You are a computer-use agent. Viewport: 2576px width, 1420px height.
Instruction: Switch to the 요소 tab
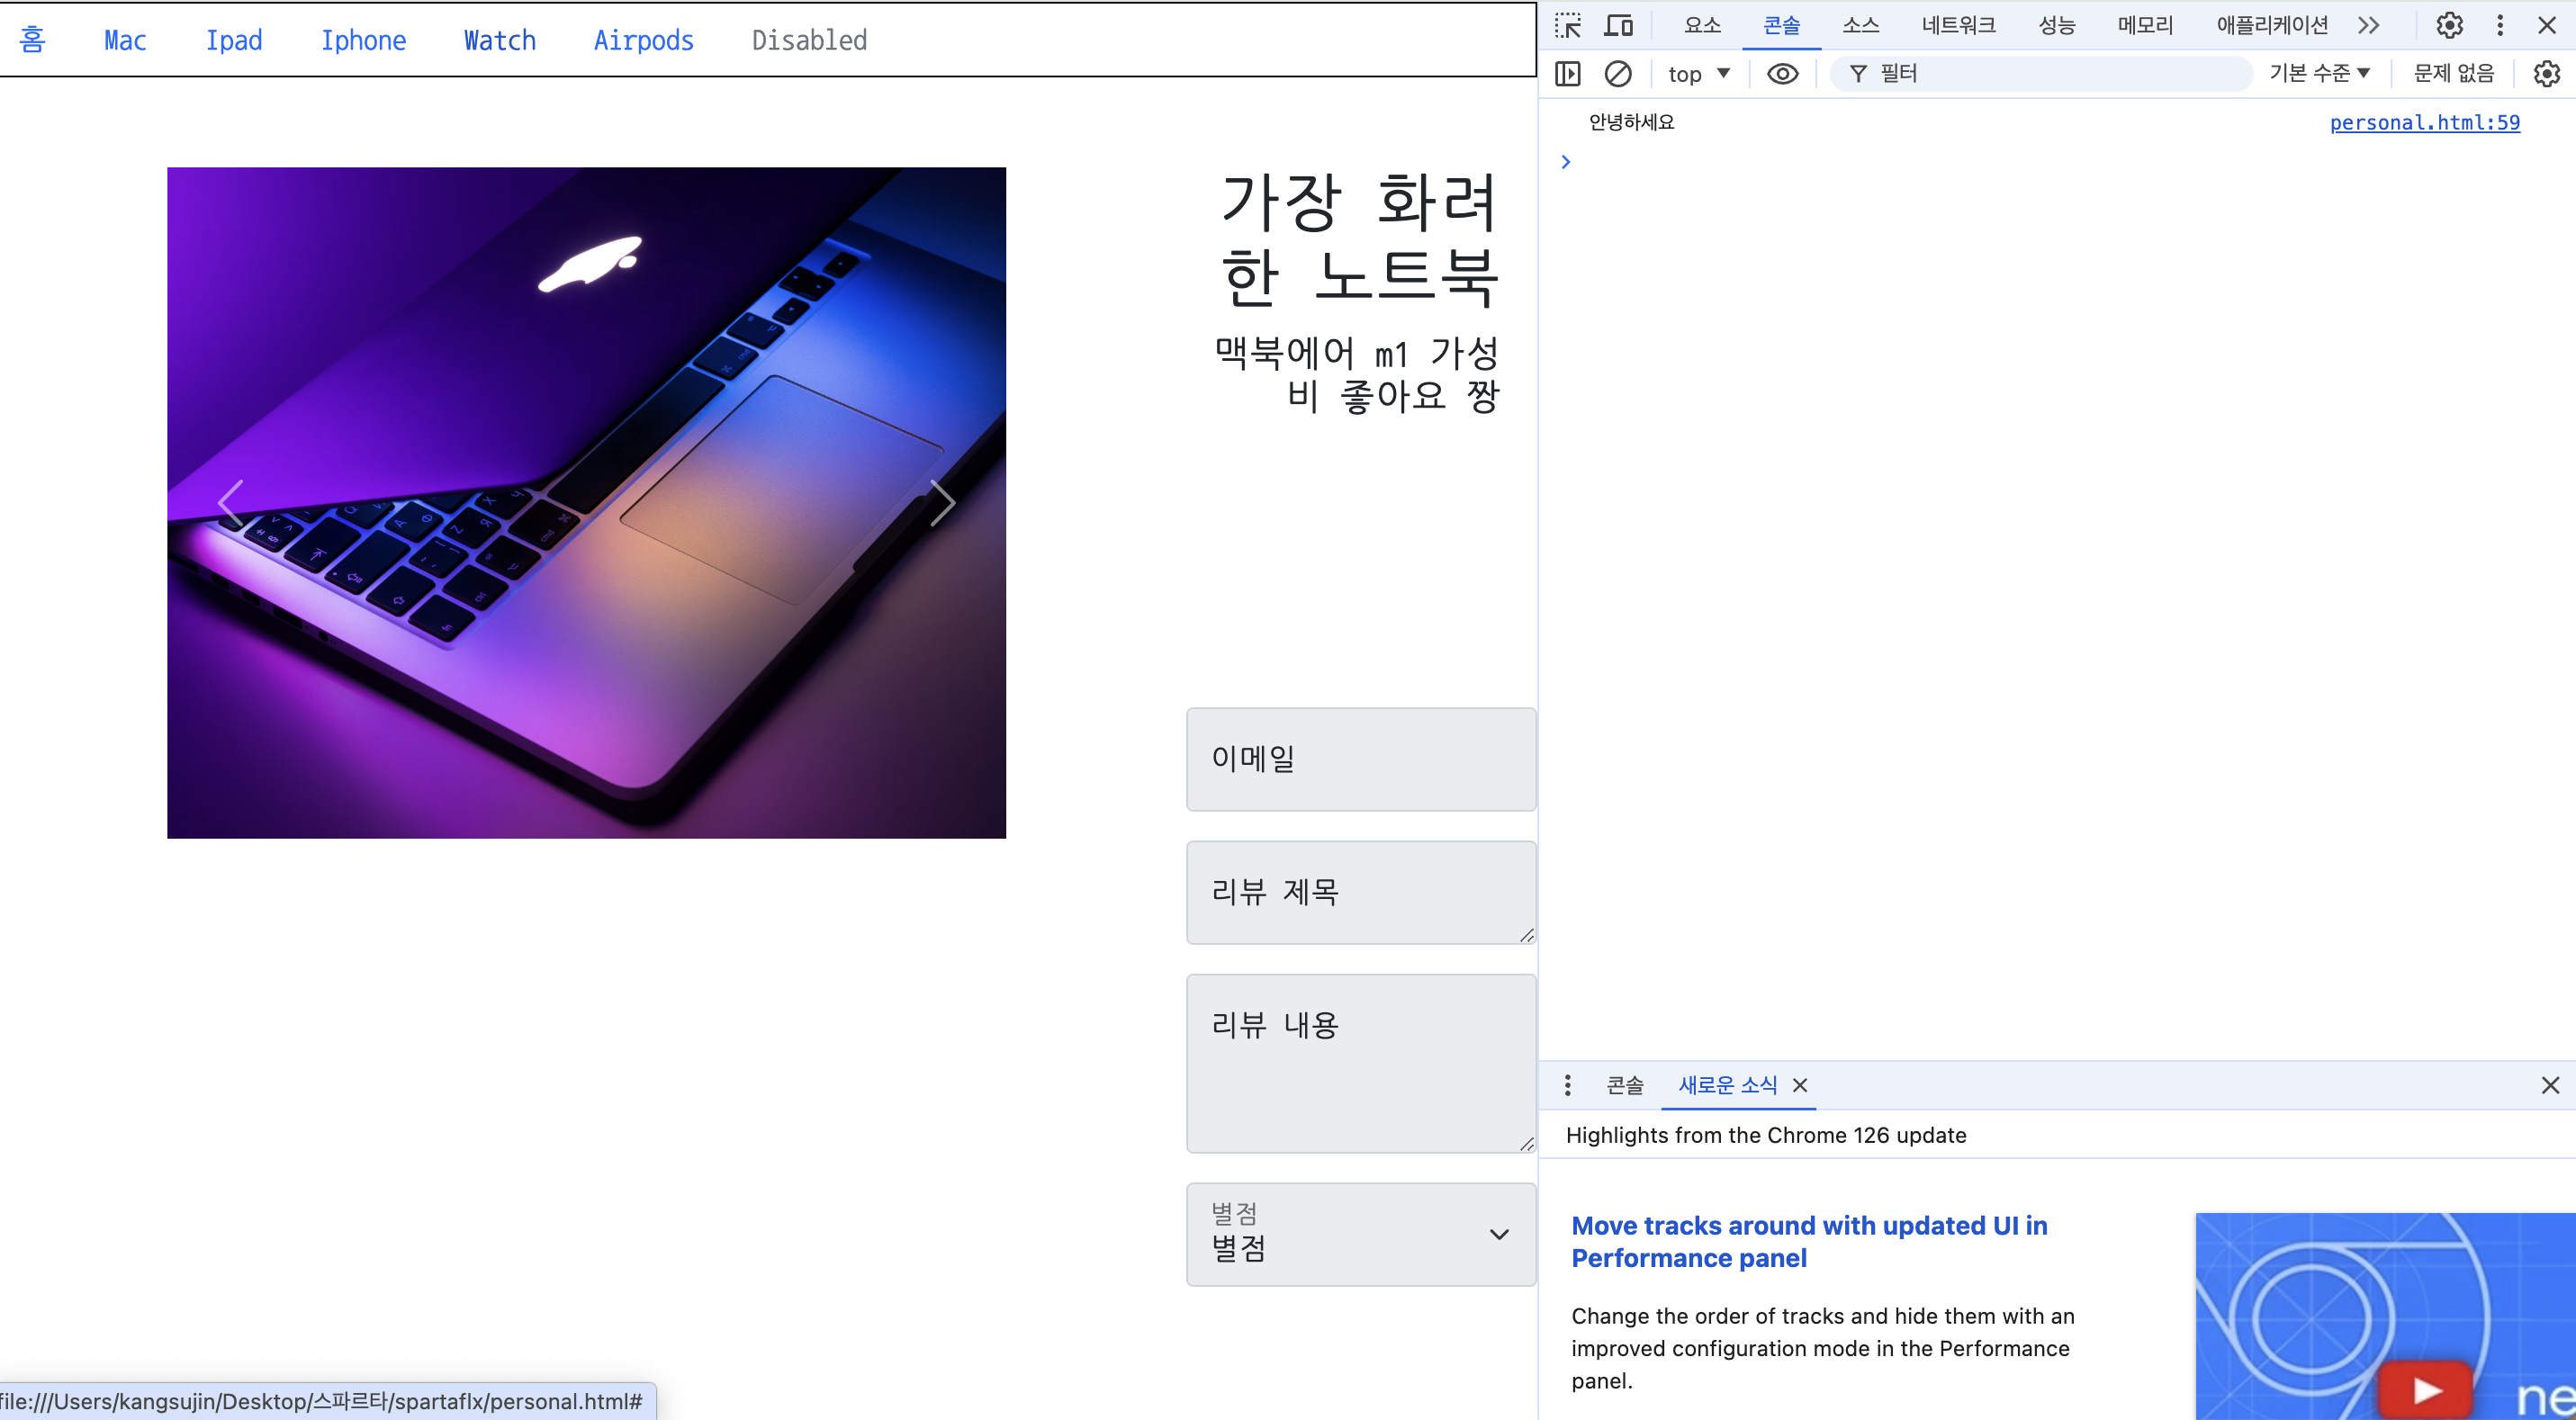1702,25
